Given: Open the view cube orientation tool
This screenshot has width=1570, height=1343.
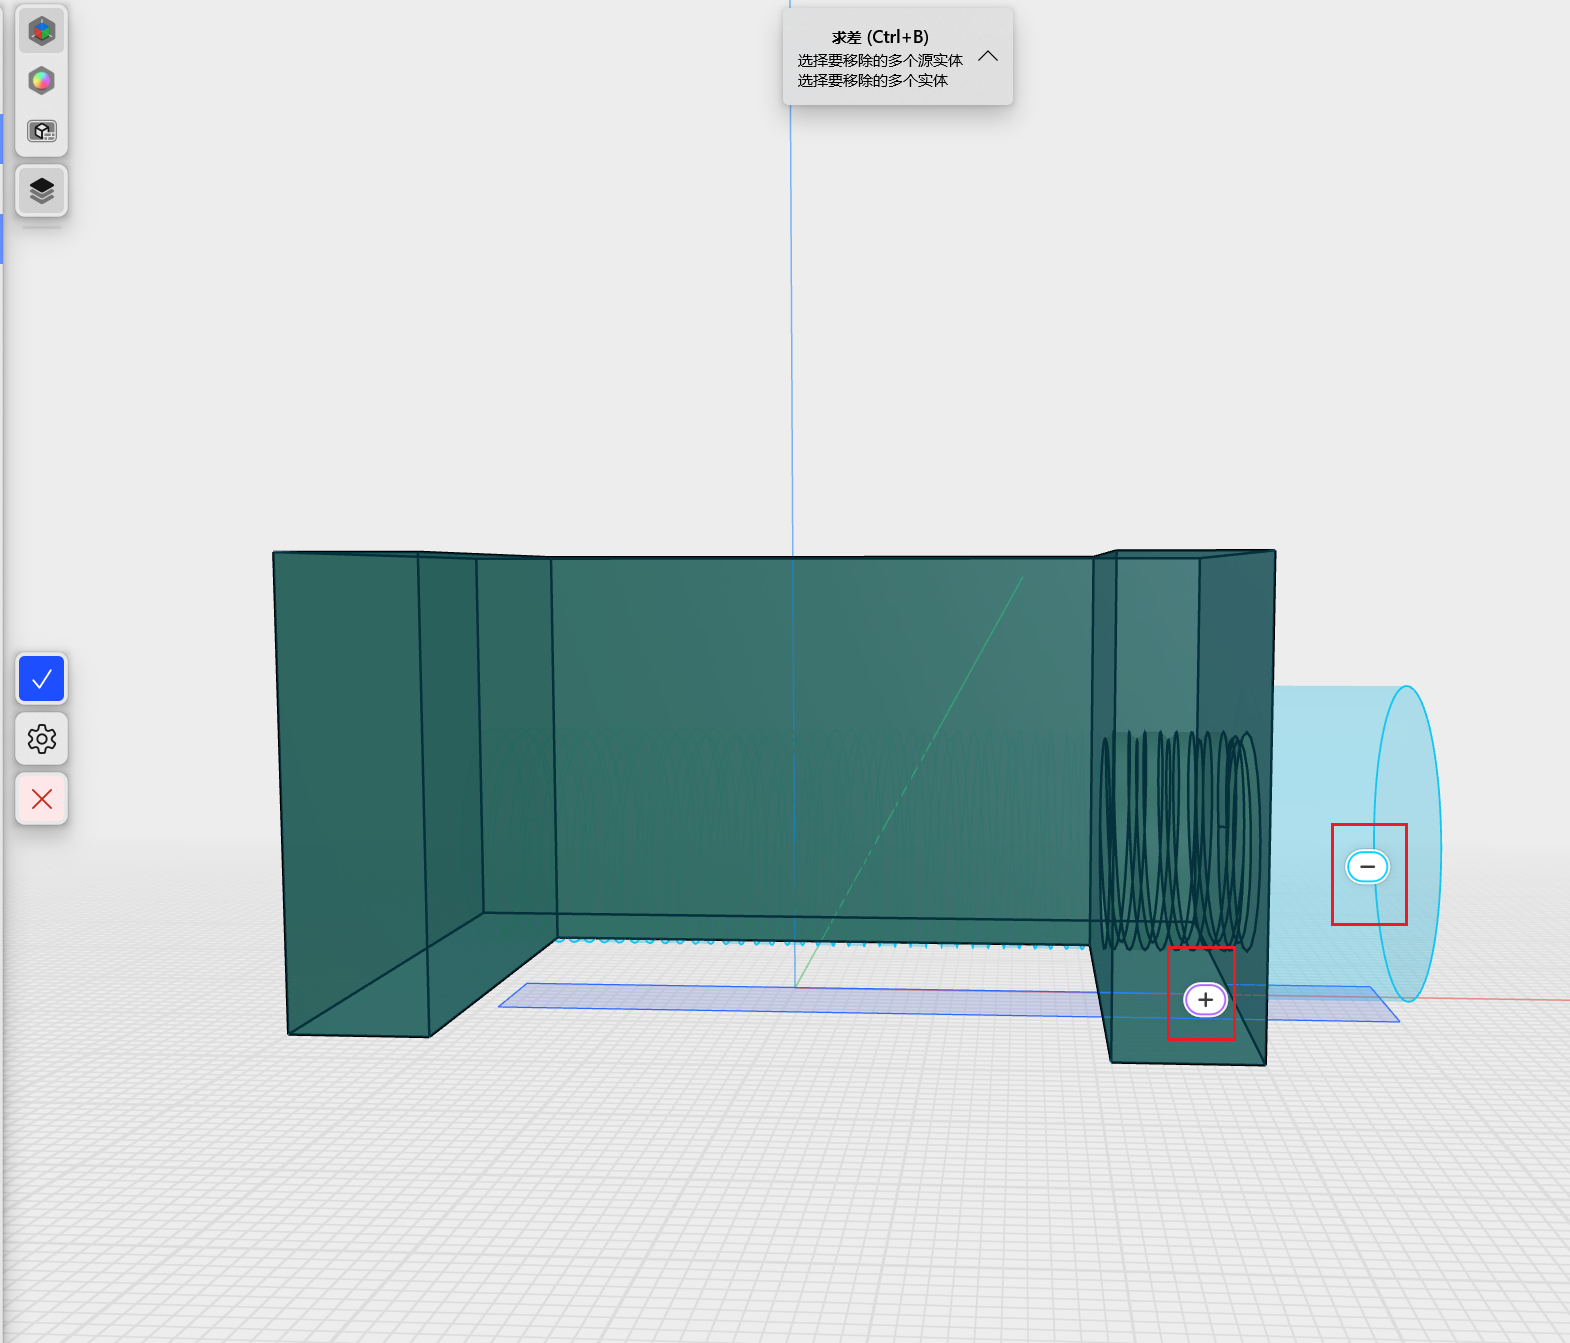Looking at the screenshot, I should (42, 31).
